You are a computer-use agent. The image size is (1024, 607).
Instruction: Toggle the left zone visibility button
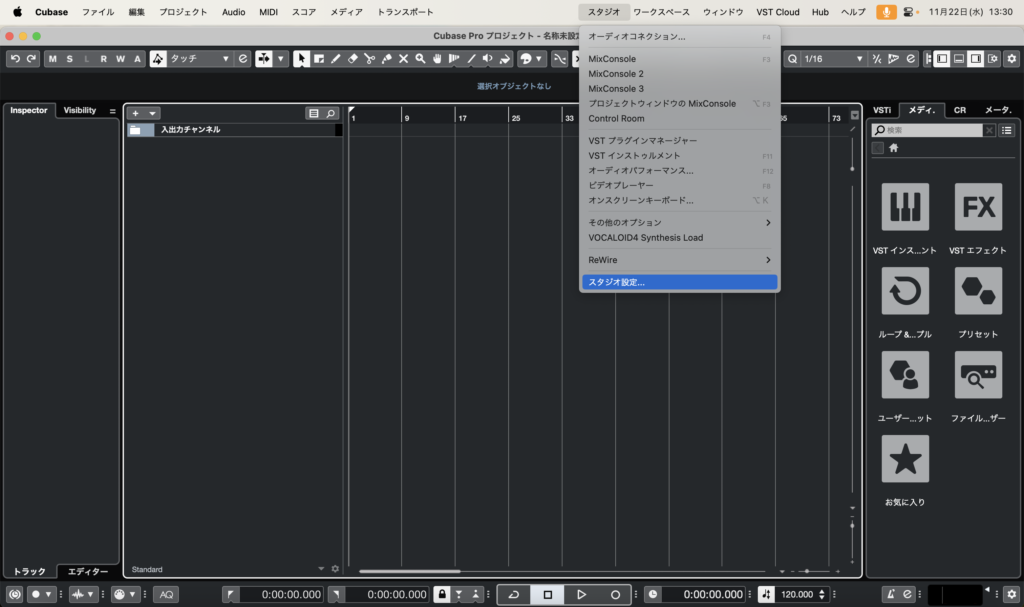point(941,59)
